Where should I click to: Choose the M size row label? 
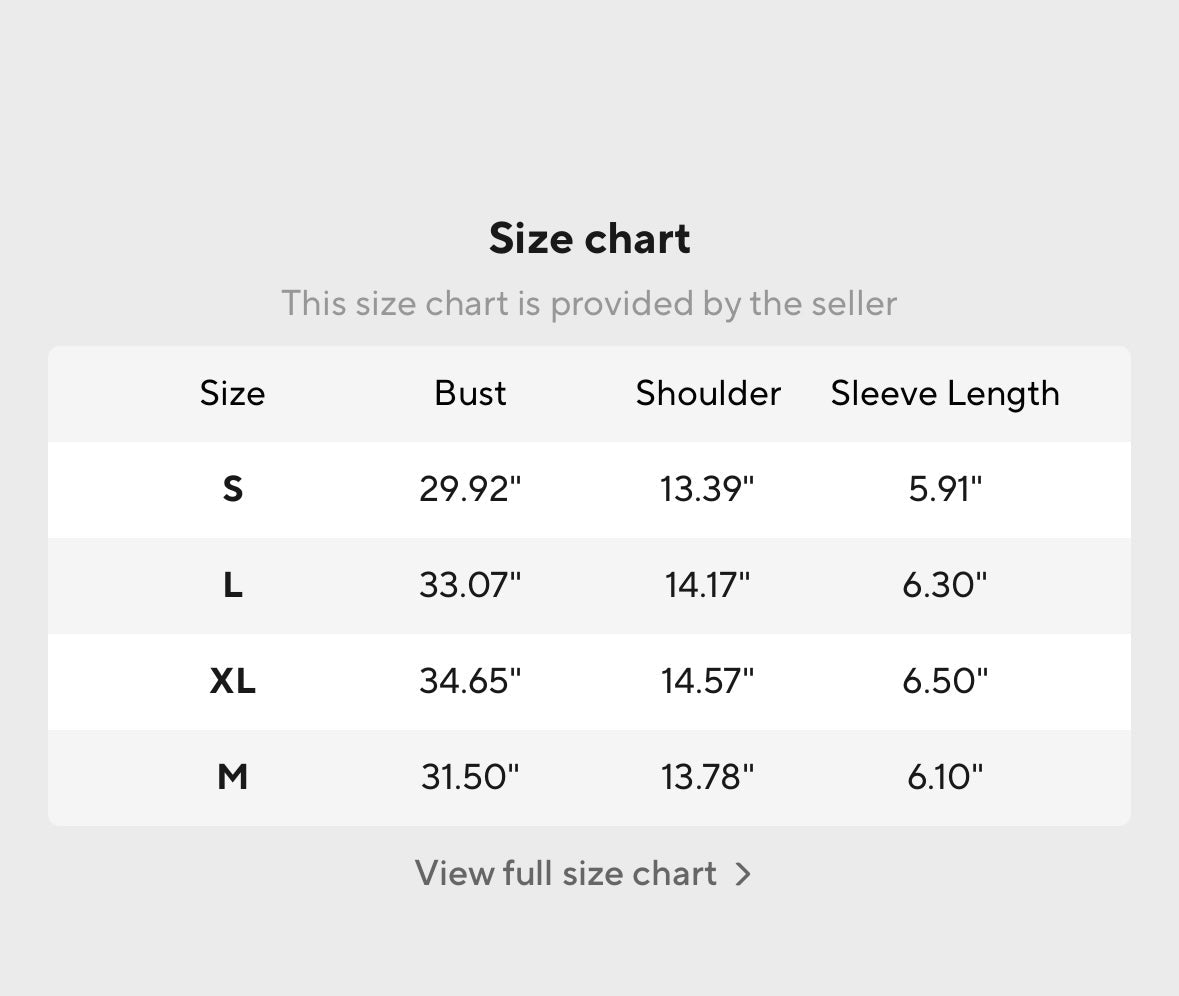point(232,776)
